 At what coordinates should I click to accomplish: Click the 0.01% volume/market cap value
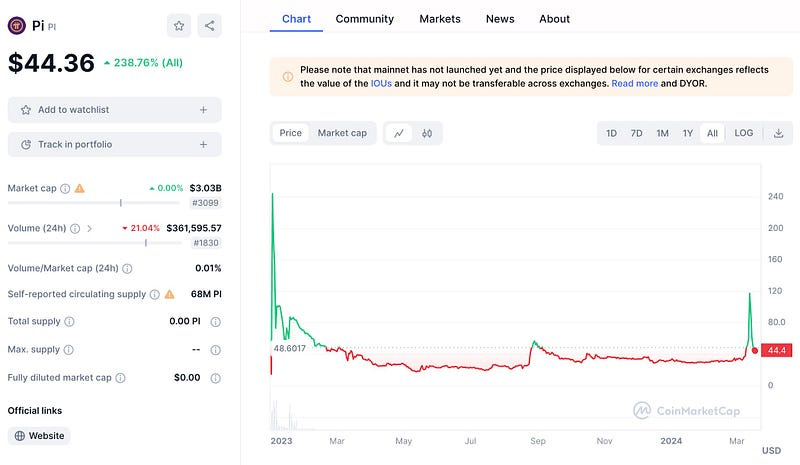(x=208, y=268)
